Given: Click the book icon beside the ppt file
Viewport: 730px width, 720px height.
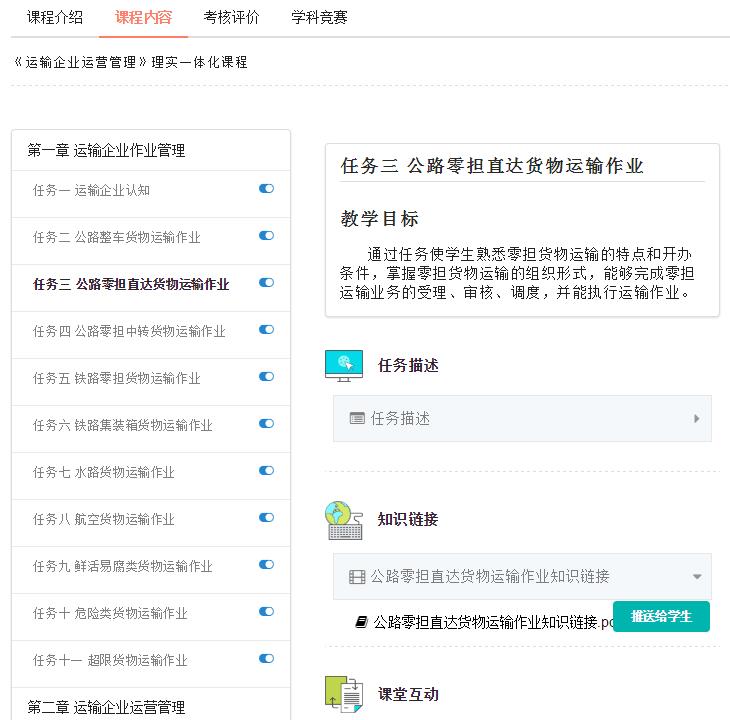Looking at the screenshot, I should [361, 622].
